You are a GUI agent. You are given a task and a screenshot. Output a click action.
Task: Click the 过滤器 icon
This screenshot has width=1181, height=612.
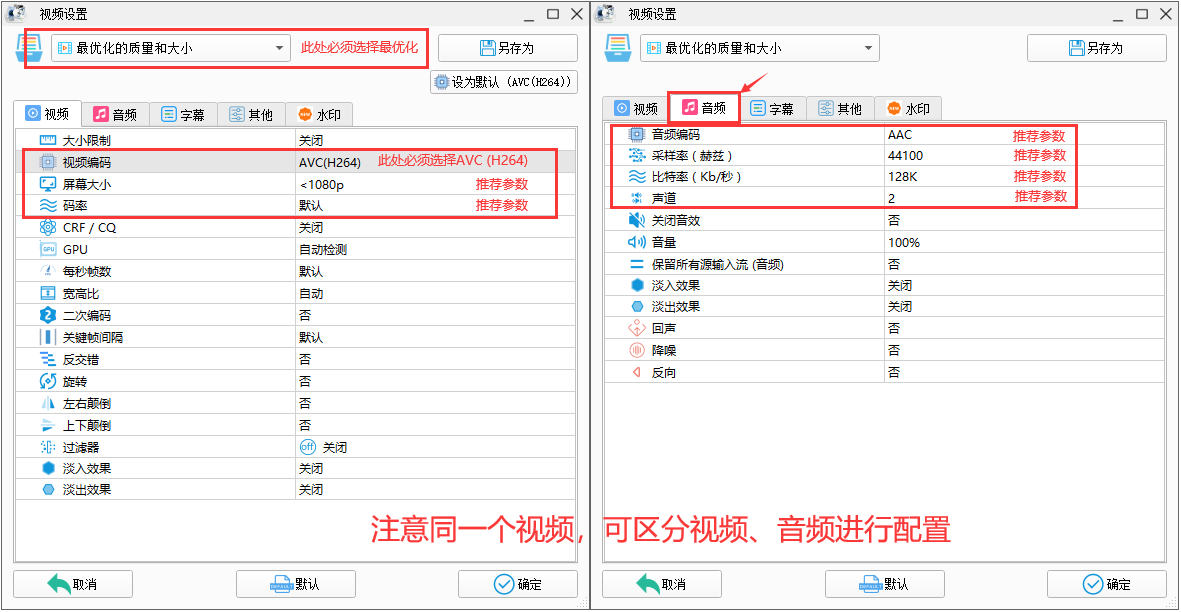pyautogui.click(x=48, y=447)
